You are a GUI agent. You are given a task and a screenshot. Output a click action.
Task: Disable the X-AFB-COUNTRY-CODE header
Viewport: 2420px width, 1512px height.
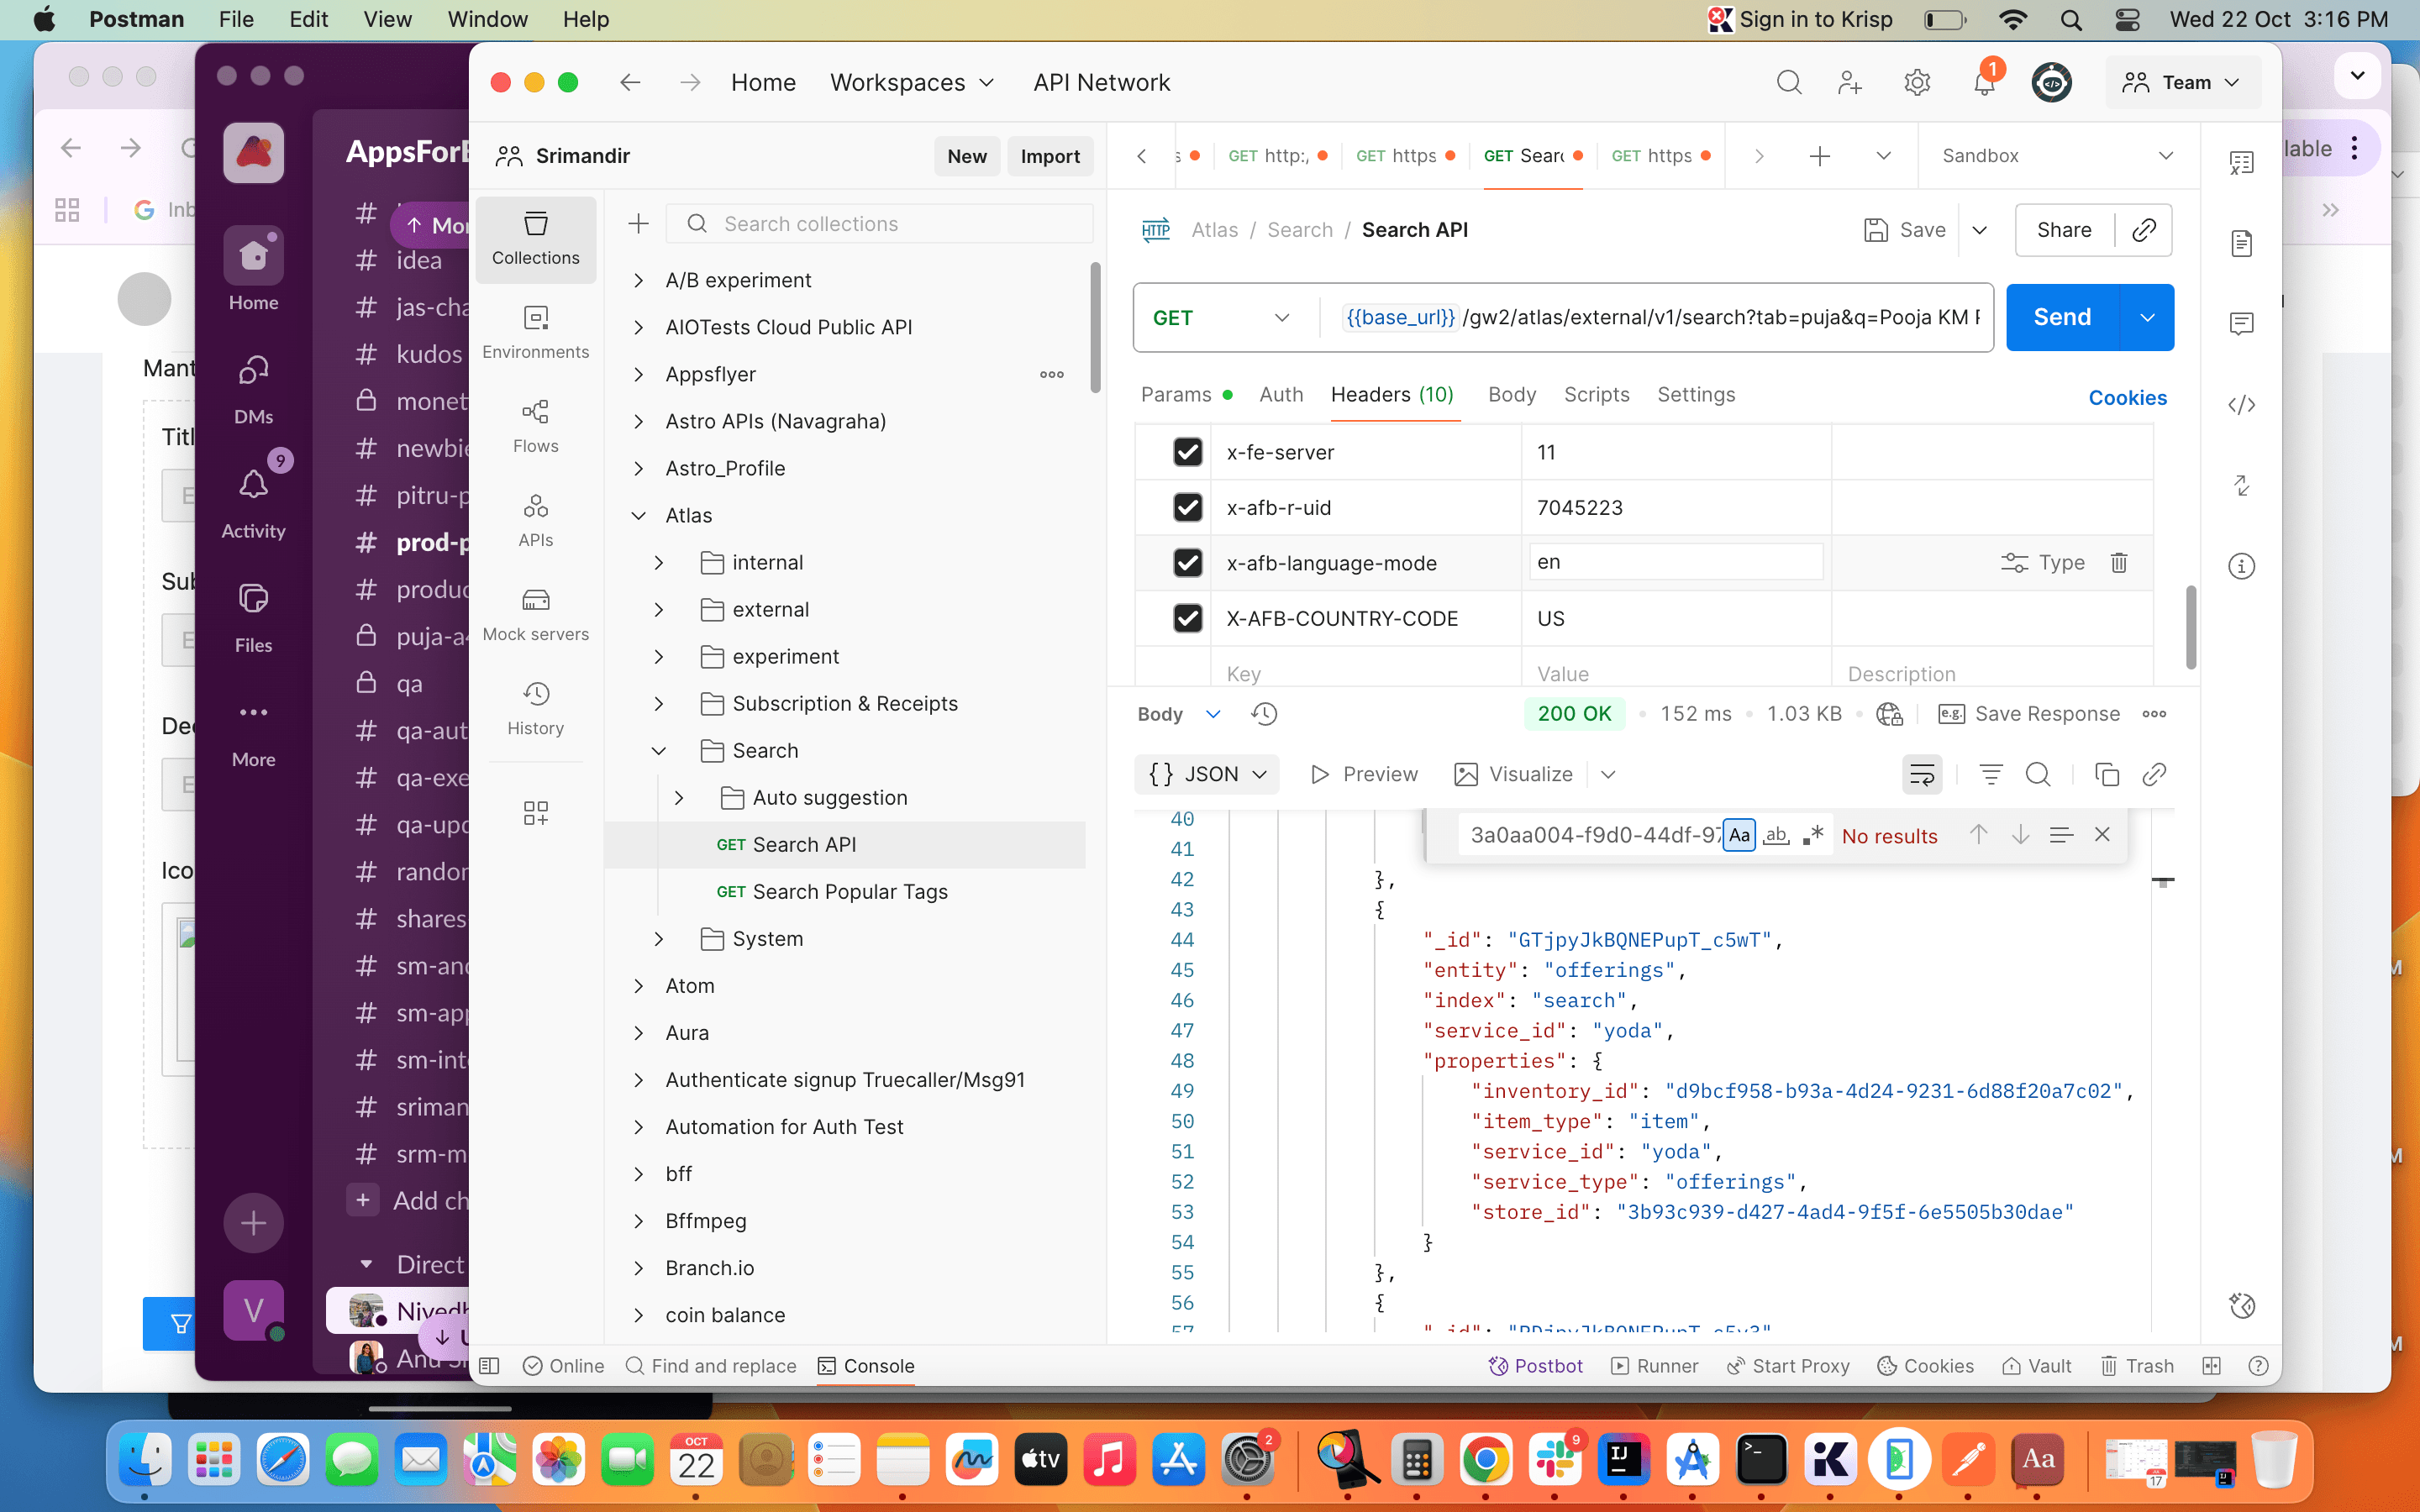(x=1187, y=618)
